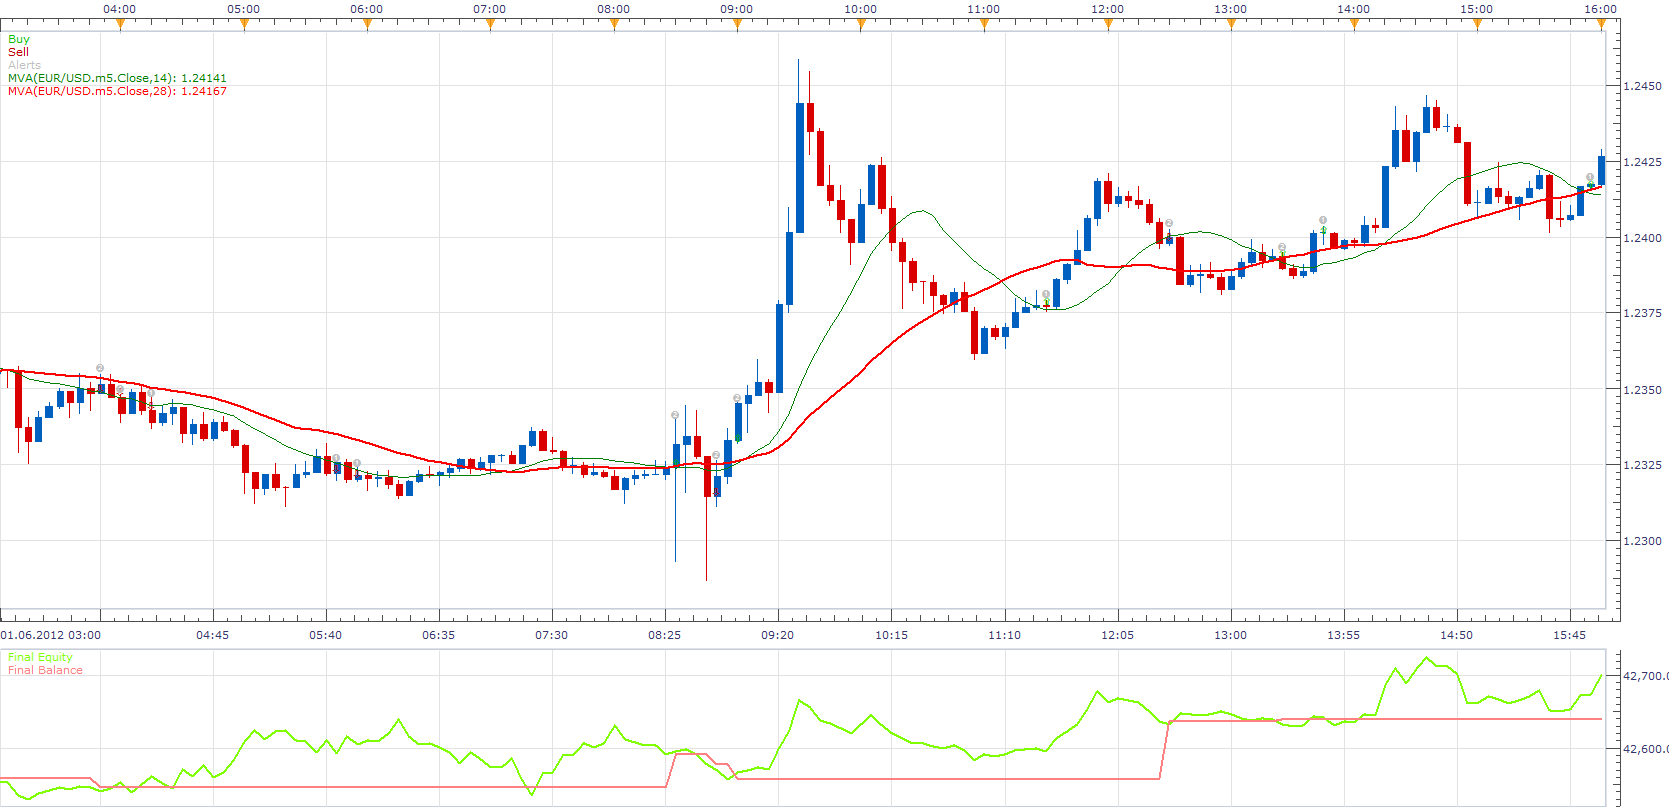Click the 01.06.2012 03:00 date label
1670x807 pixels.
tap(50, 635)
